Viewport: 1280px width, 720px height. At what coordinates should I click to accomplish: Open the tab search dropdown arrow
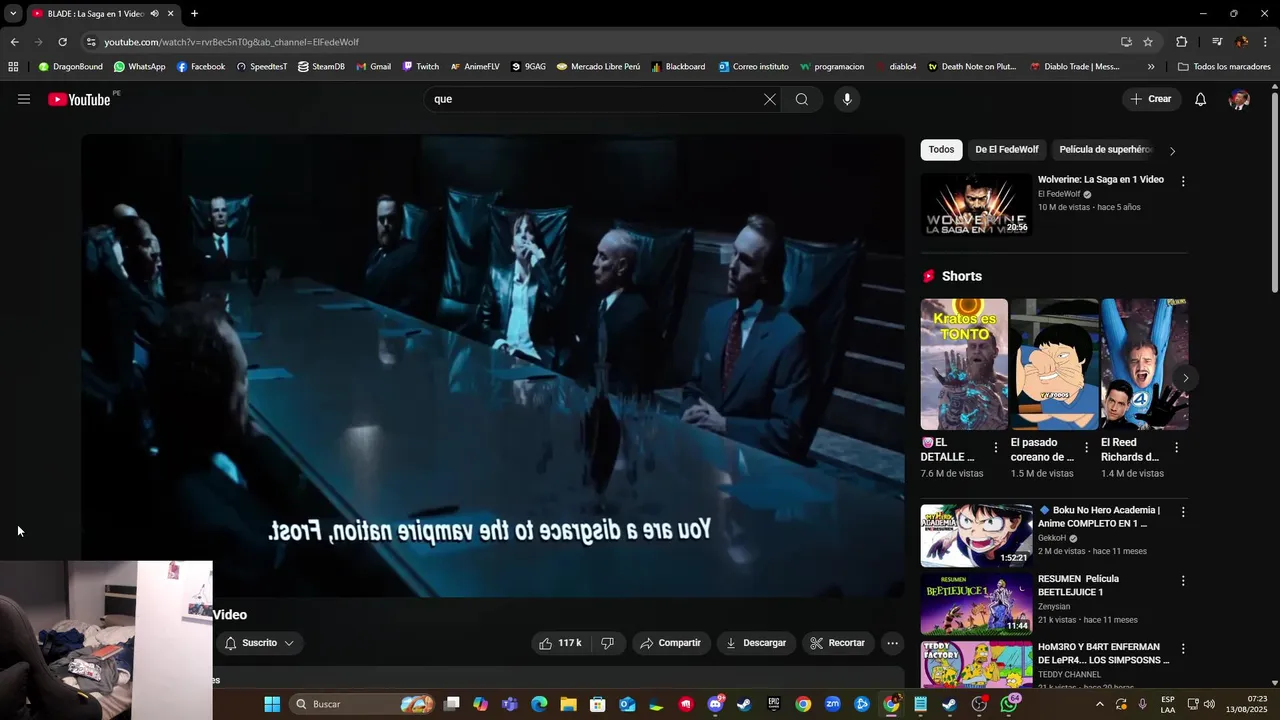coord(13,13)
